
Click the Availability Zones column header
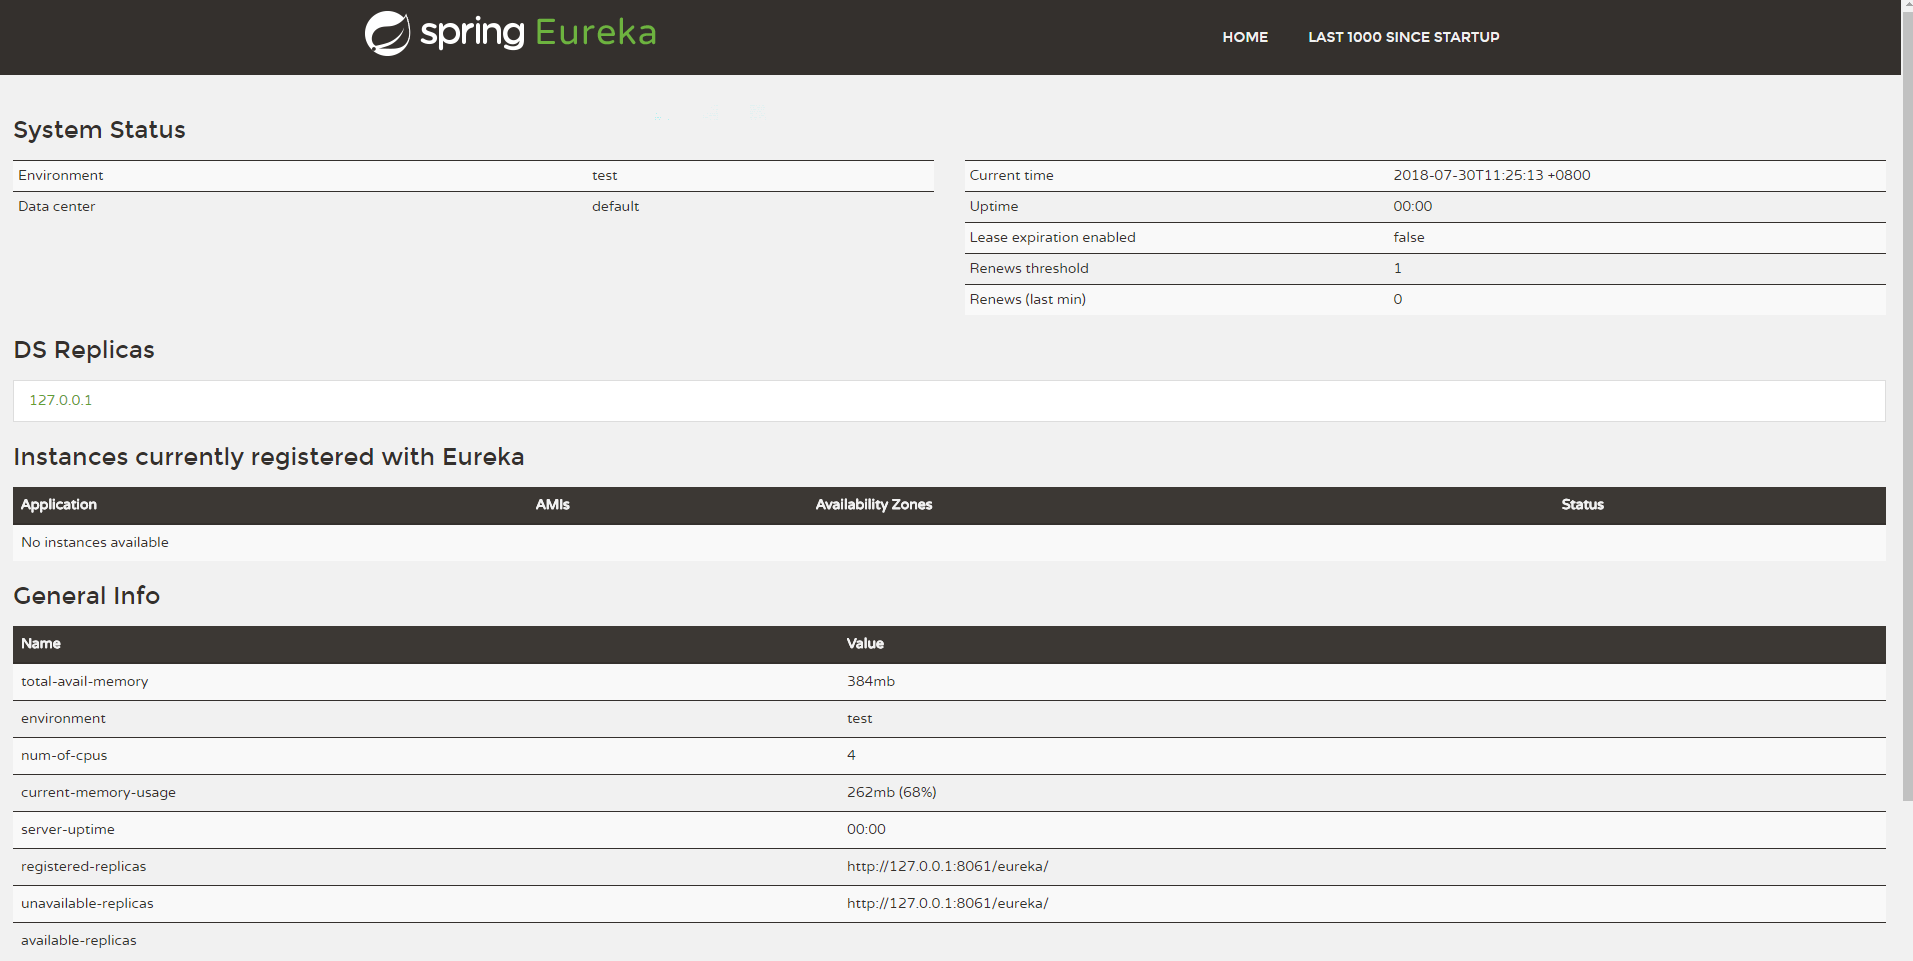(874, 505)
